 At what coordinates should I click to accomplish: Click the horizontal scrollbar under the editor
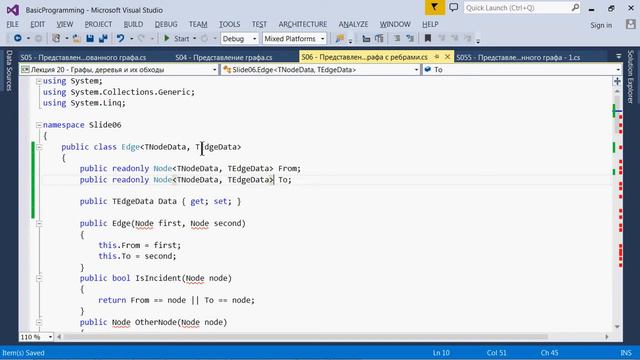(305, 337)
